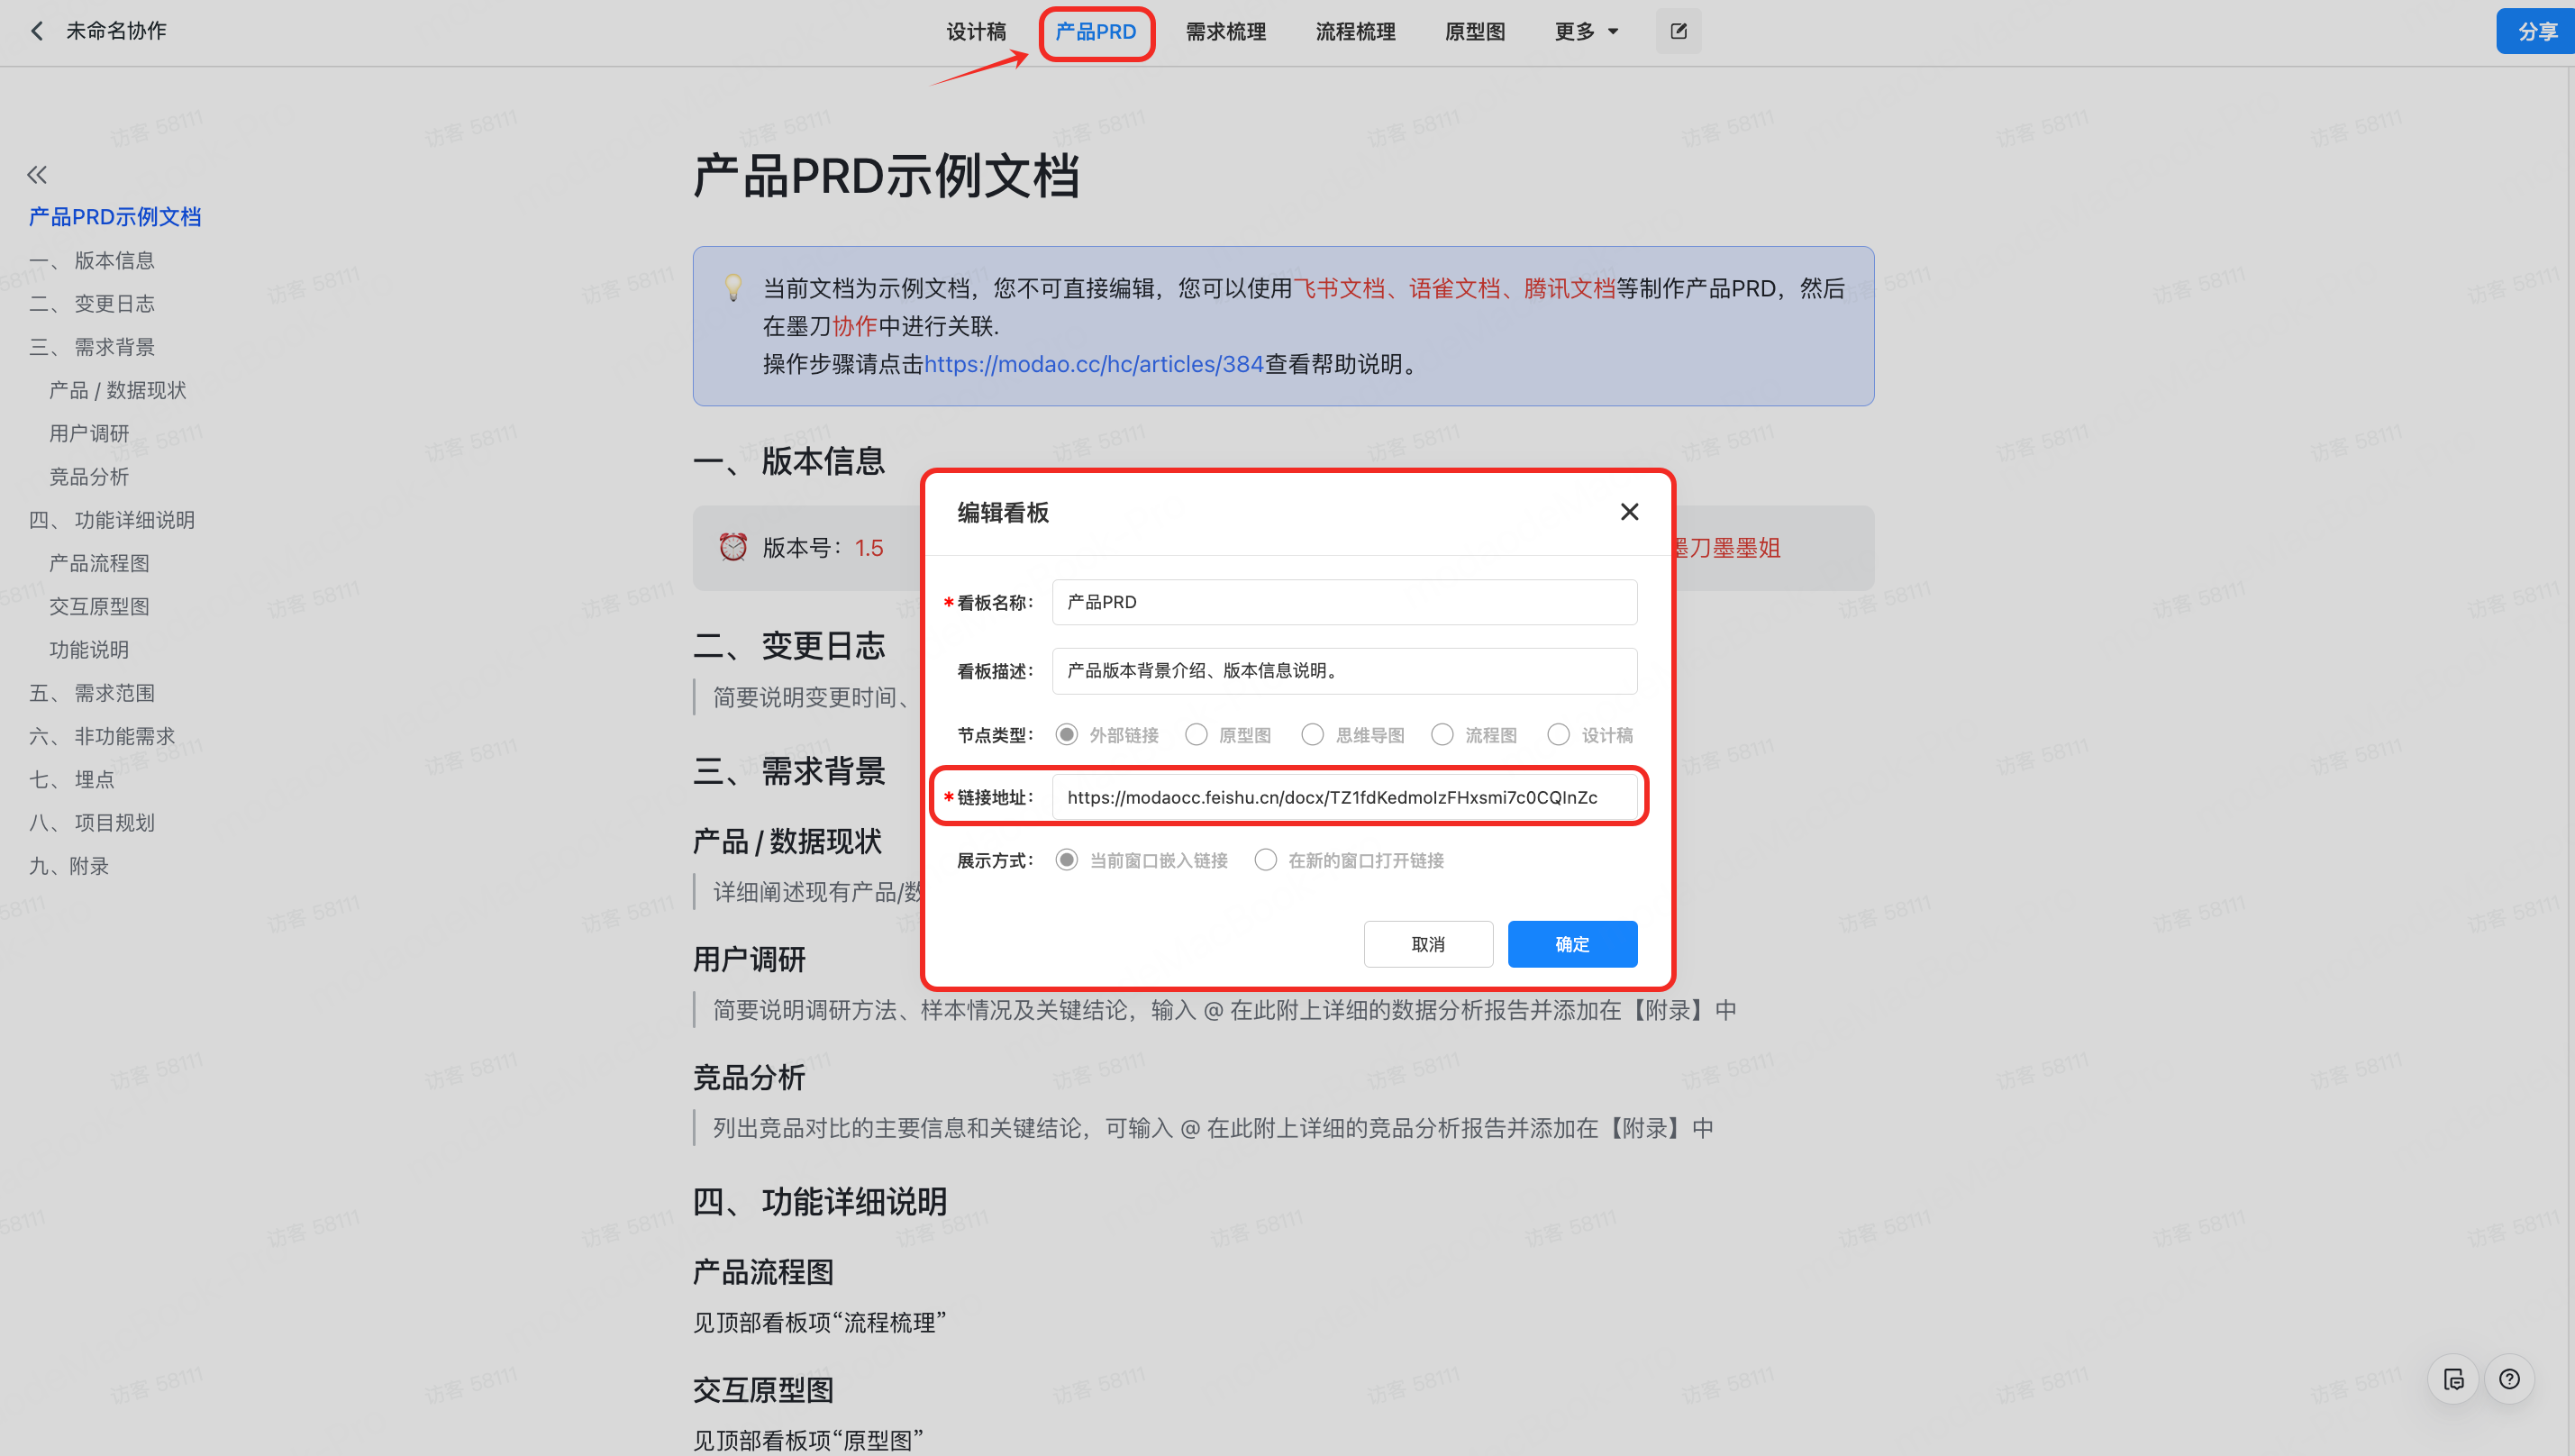Switch to the 产品PRD tab
The height and width of the screenshot is (1456, 2575).
point(1096,32)
